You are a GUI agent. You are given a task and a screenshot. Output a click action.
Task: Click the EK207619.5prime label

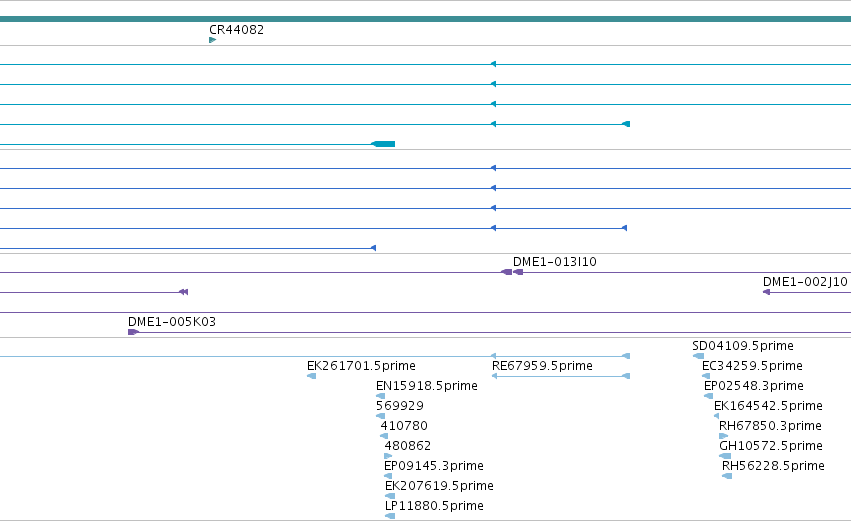coord(439,486)
